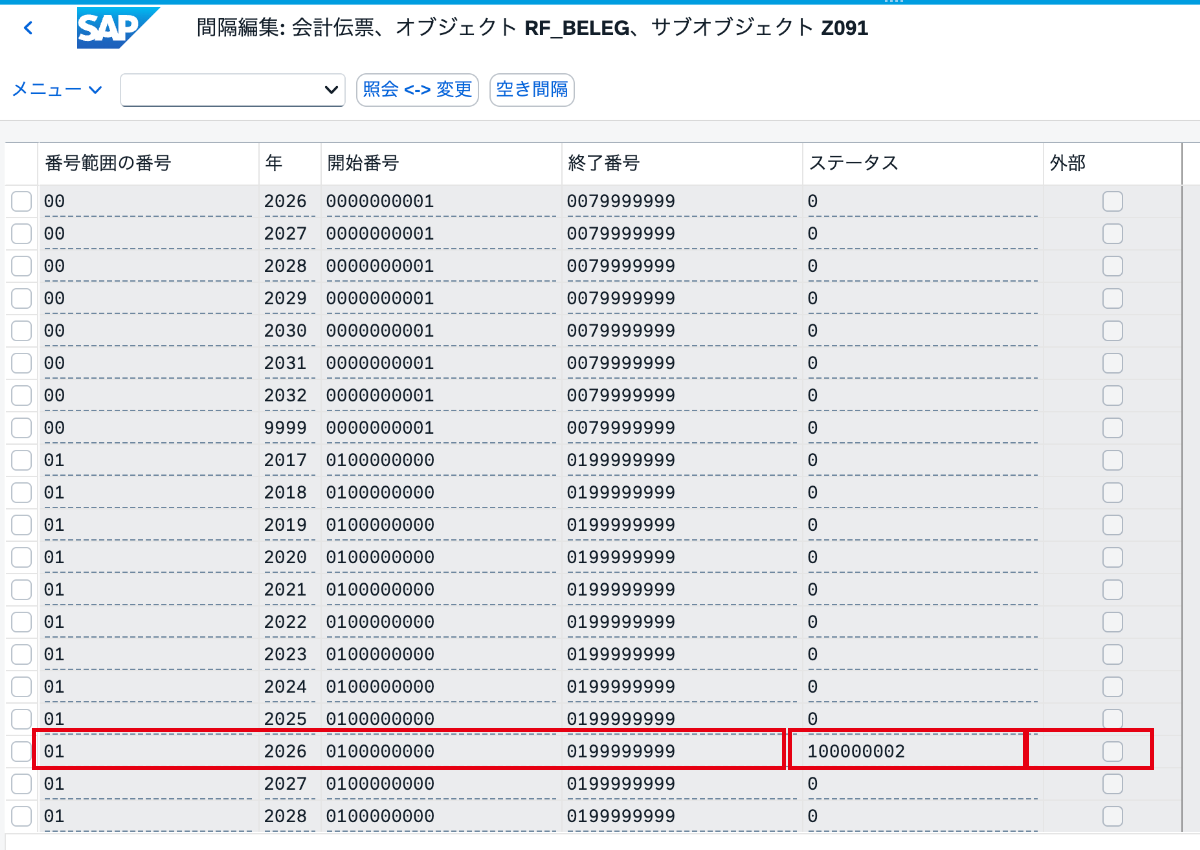1200x850 pixels.
Task: Click 番号範囲の番号 cell in 00 2032 row
Action: click(148, 396)
